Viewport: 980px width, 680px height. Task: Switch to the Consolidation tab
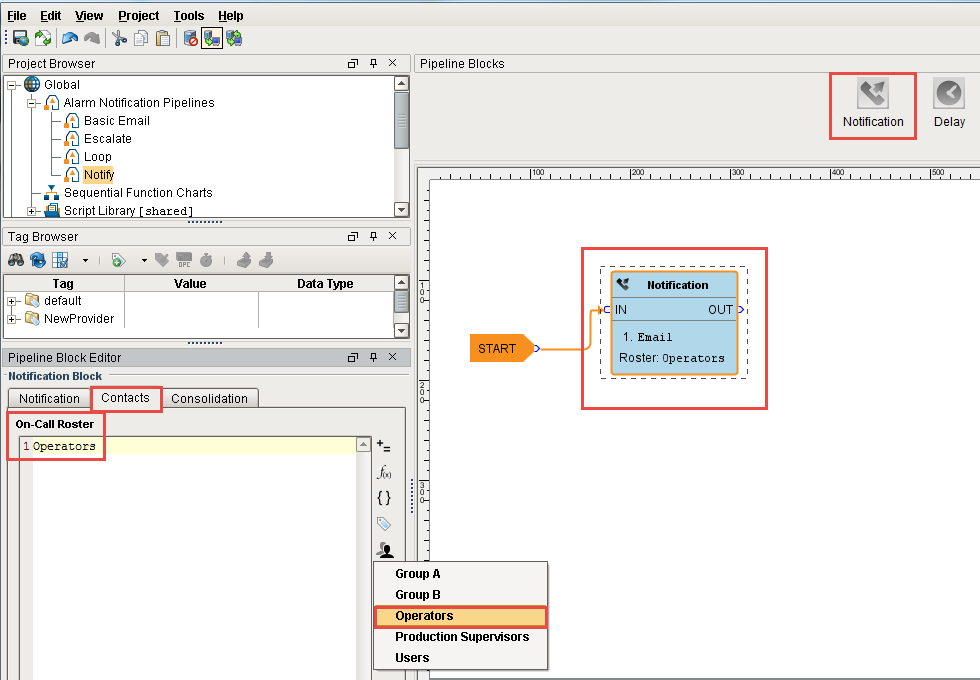(x=210, y=398)
